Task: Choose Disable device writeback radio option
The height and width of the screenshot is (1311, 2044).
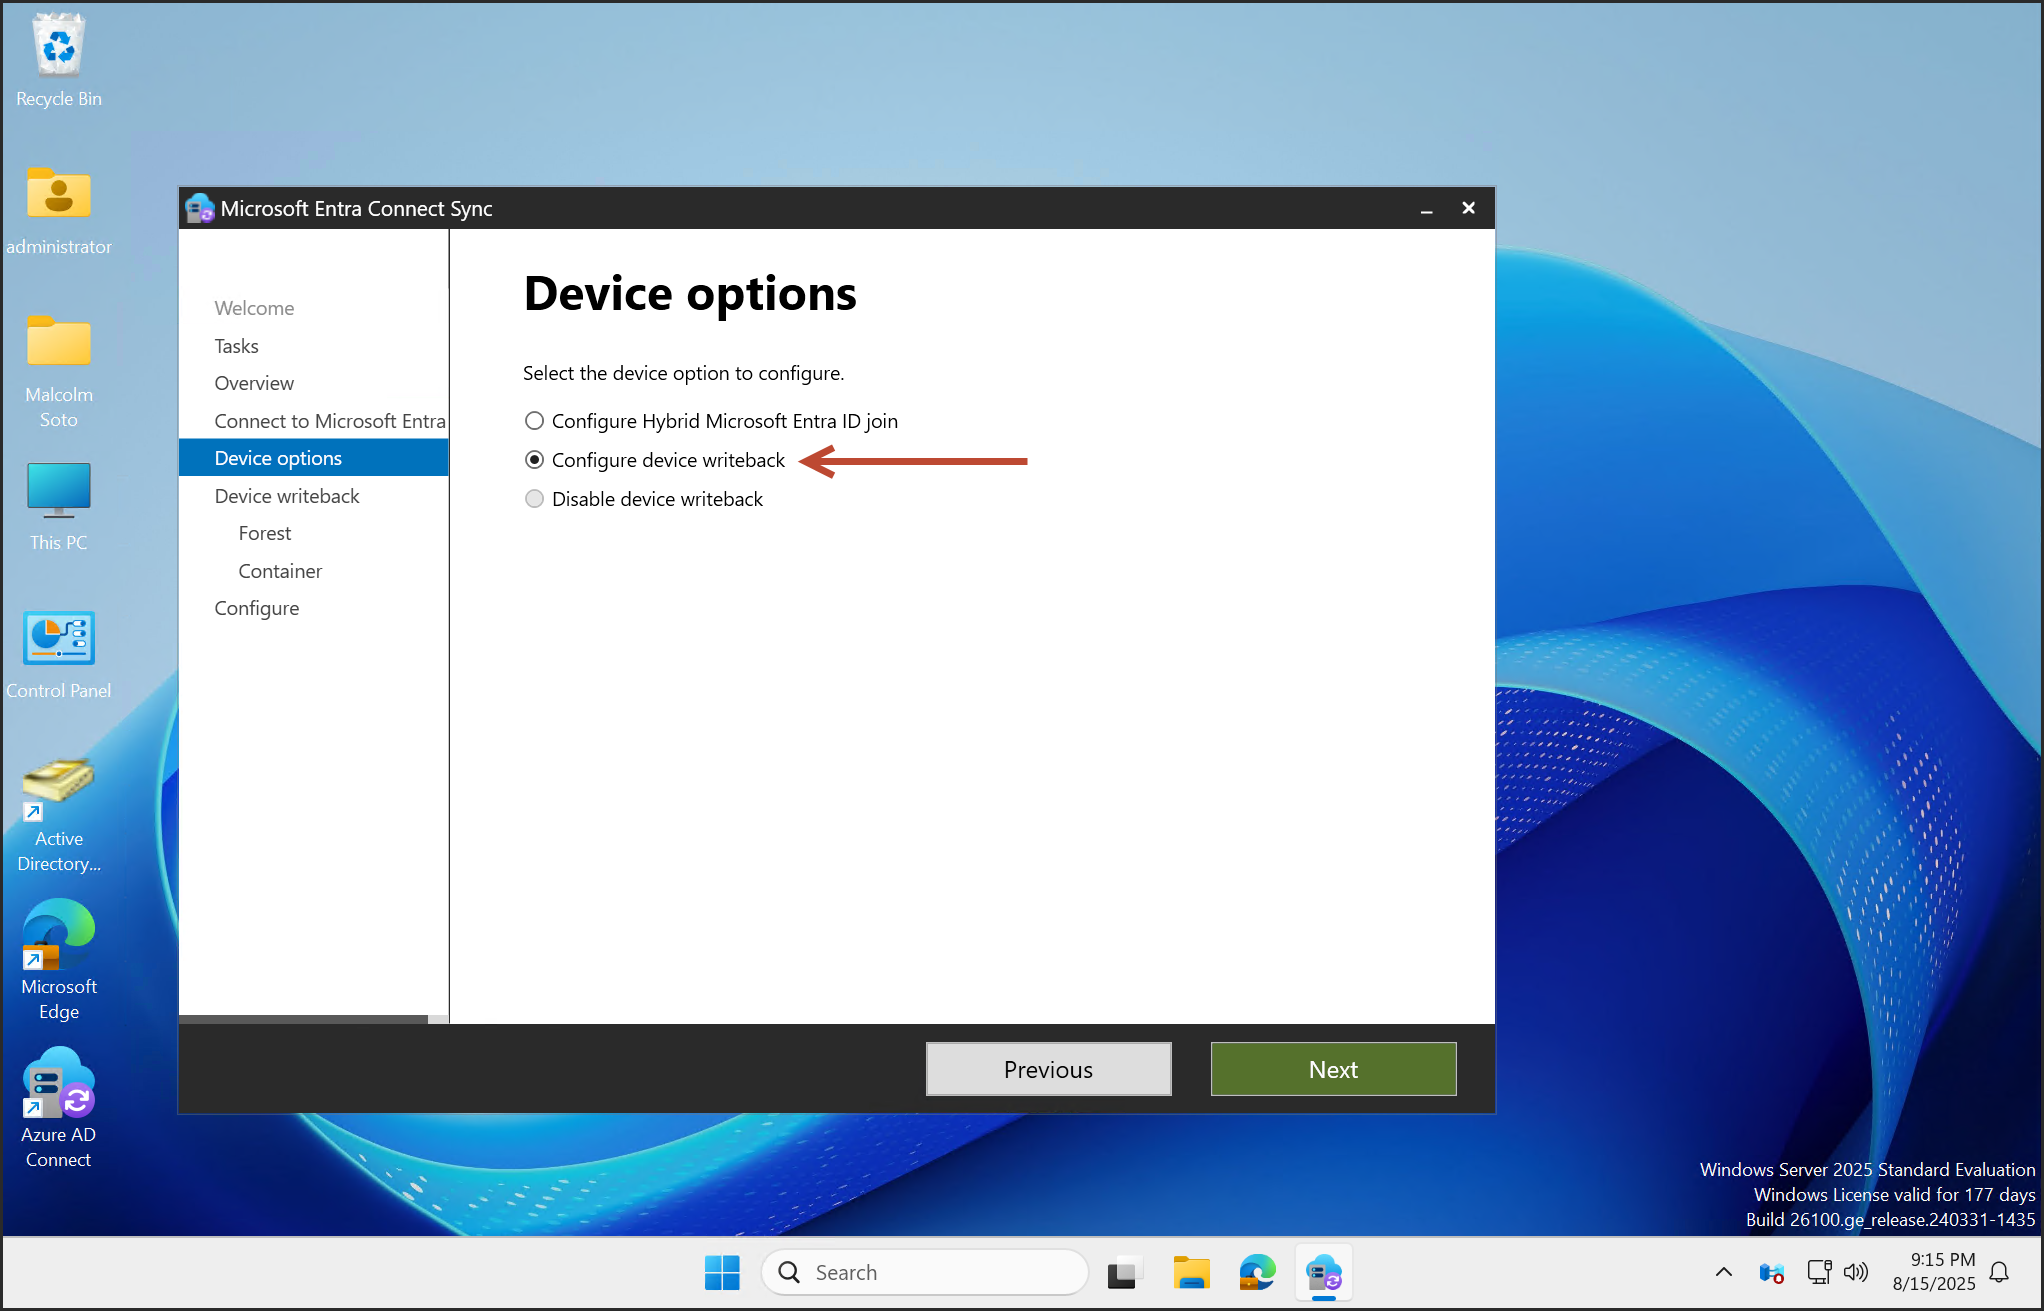Action: (535, 499)
